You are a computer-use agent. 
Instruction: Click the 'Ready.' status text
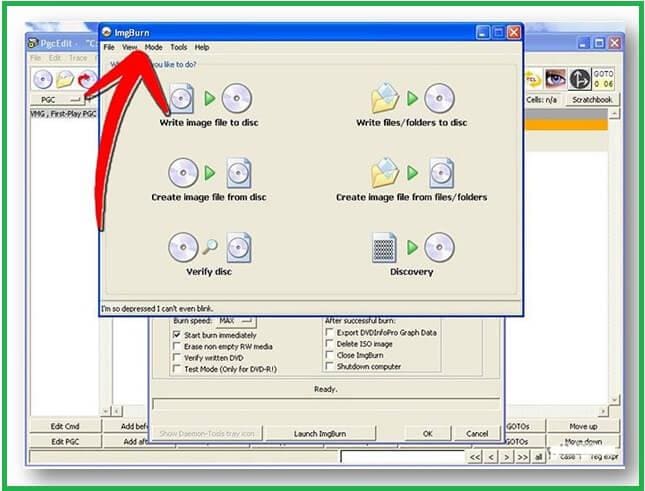[325, 389]
